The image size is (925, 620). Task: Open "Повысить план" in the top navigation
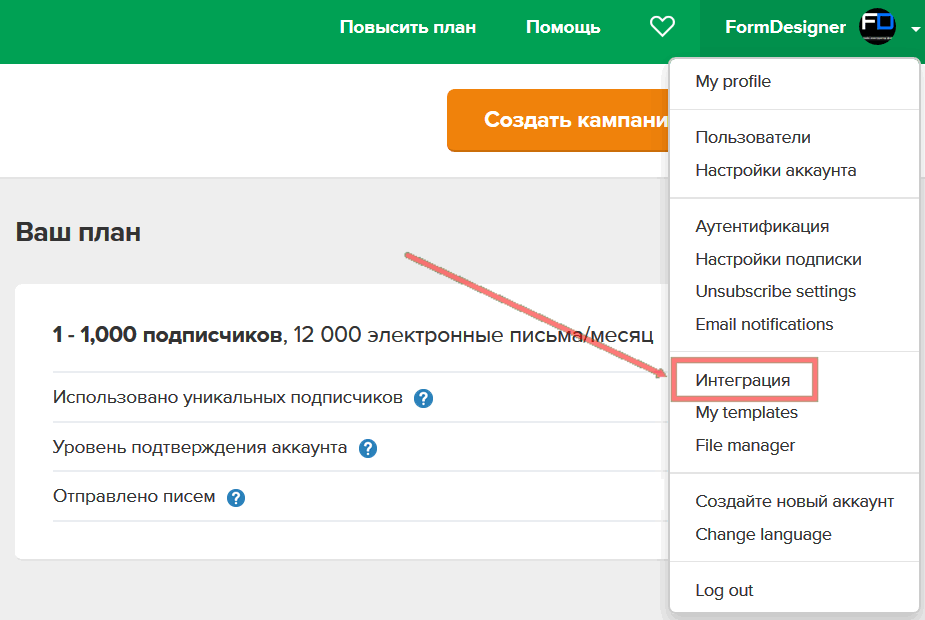(x=408, y=27)
